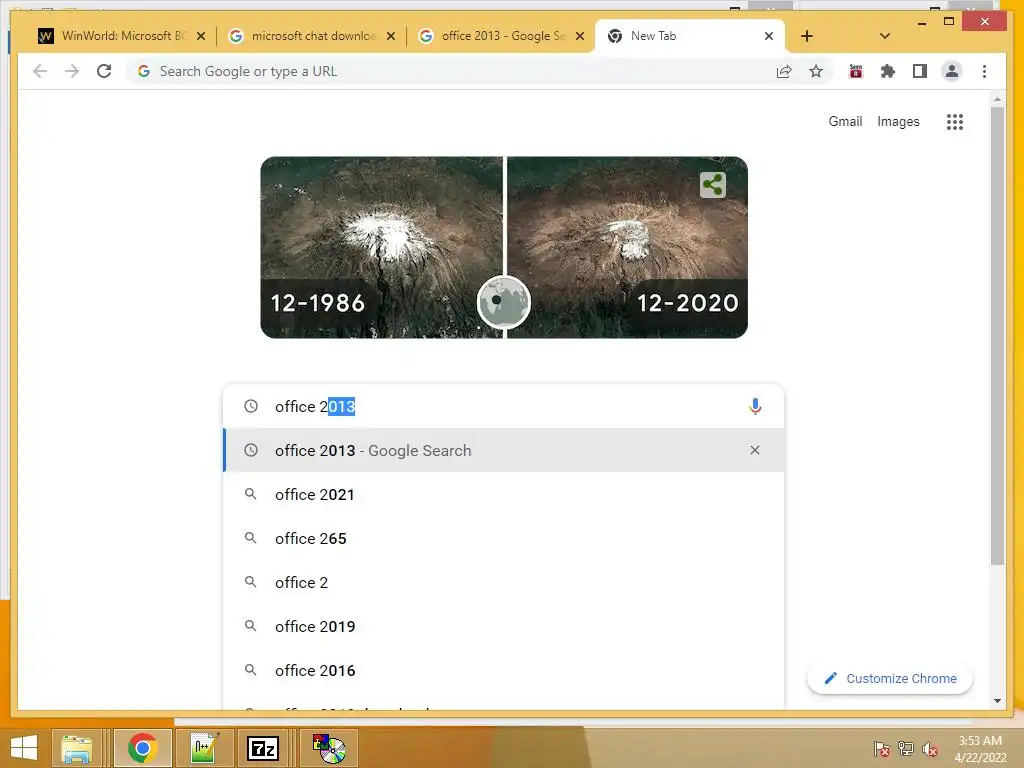Viewport: 1024px width, 768px height.
Task: Reload the current page
Action: (x=104, y=71)
